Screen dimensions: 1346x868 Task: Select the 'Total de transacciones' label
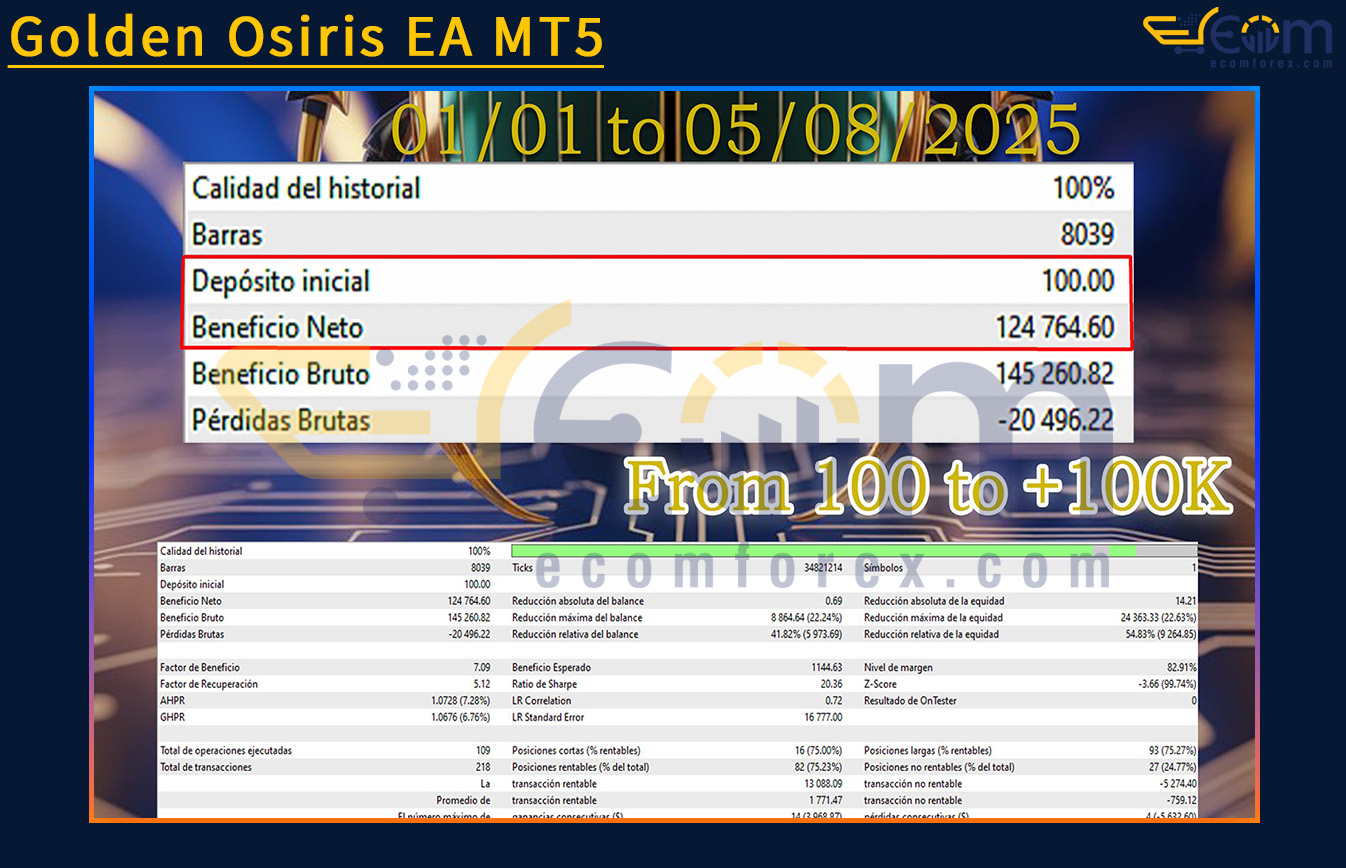pyautogui.click(x=206, y=767)
